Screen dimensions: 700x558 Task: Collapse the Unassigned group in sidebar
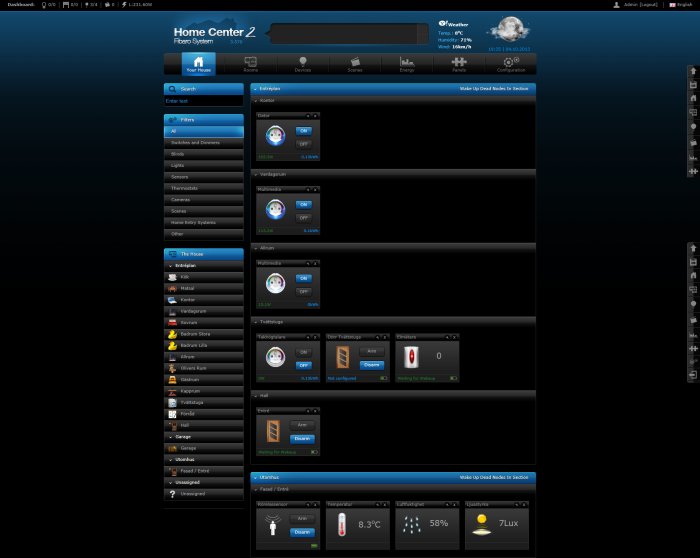point(171,483)
